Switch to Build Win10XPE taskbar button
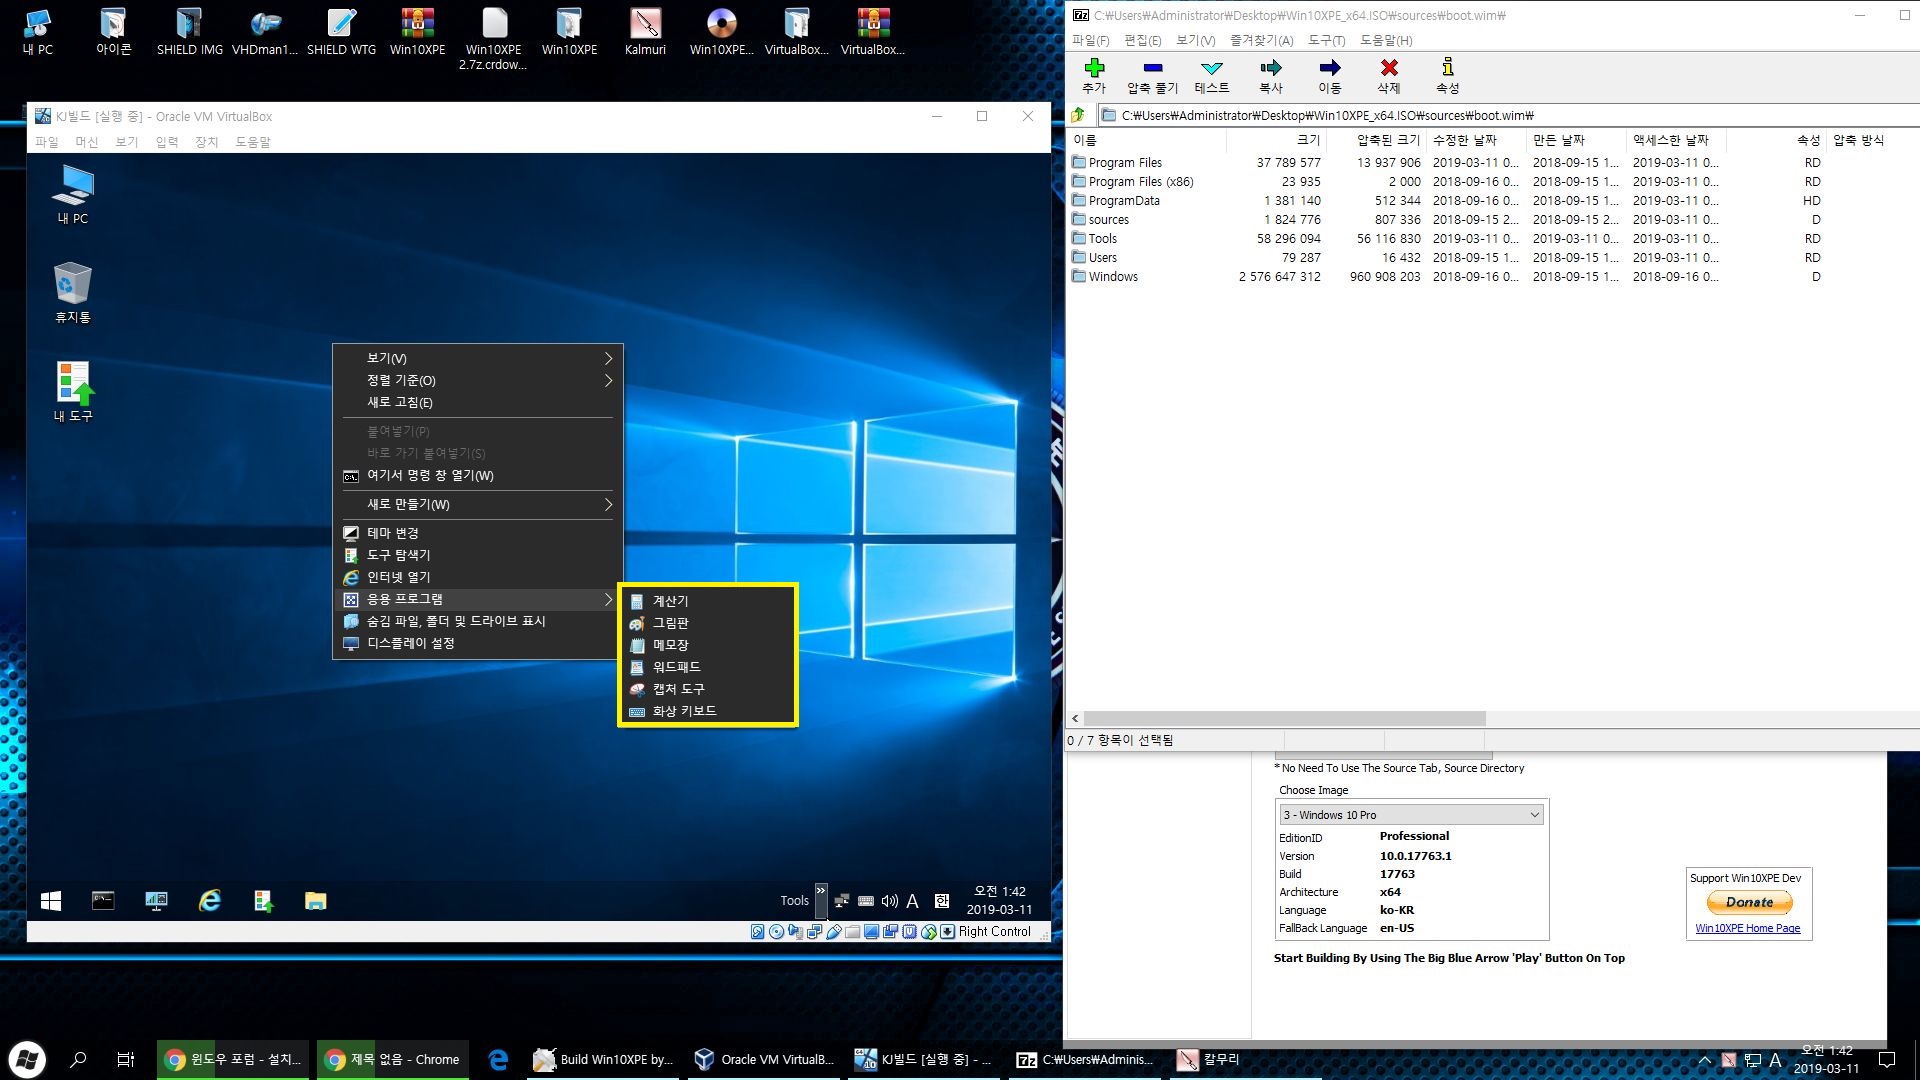This screenshot has height=1080, width=1920. click(x=604, y=1059)
